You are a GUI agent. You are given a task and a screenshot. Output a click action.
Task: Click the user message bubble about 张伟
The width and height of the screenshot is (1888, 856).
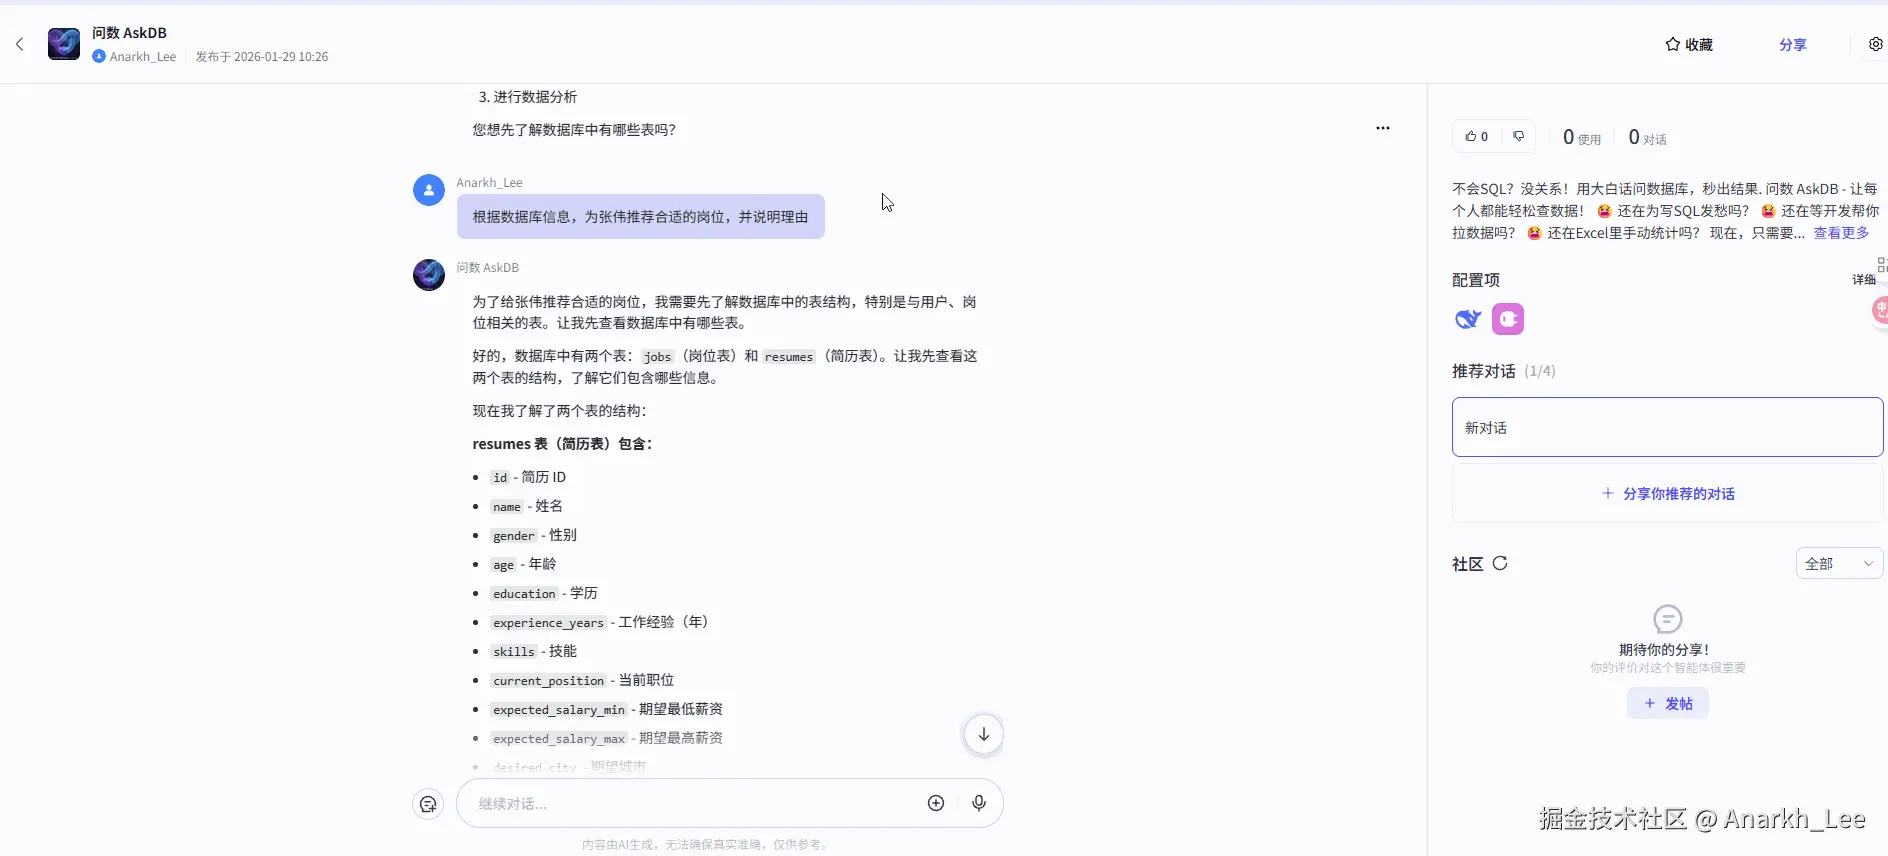[641, 217]
